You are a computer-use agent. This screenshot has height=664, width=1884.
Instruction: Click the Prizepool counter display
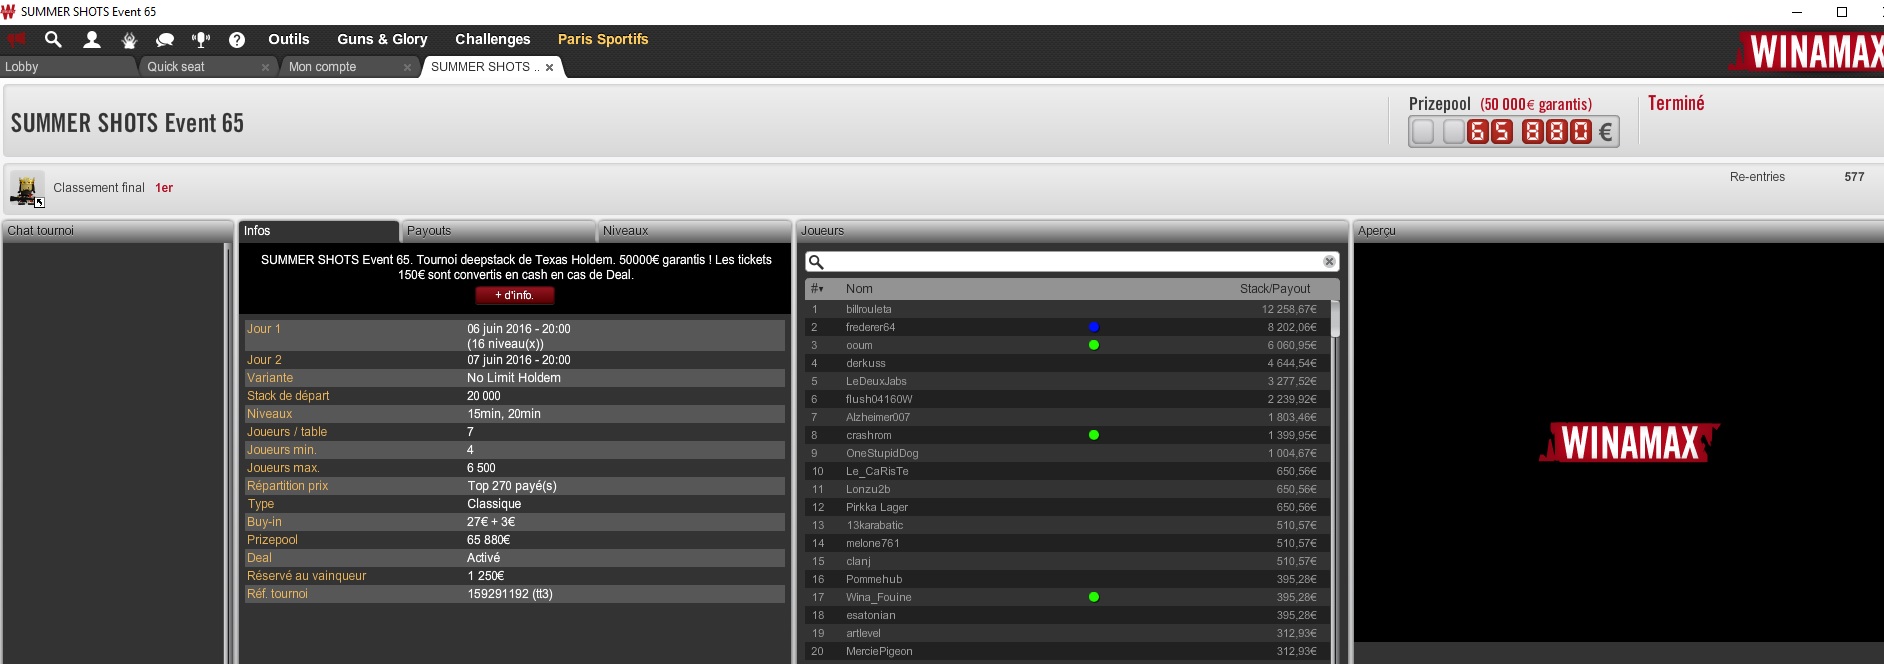pyautogui.click(x=1513, y=132)
